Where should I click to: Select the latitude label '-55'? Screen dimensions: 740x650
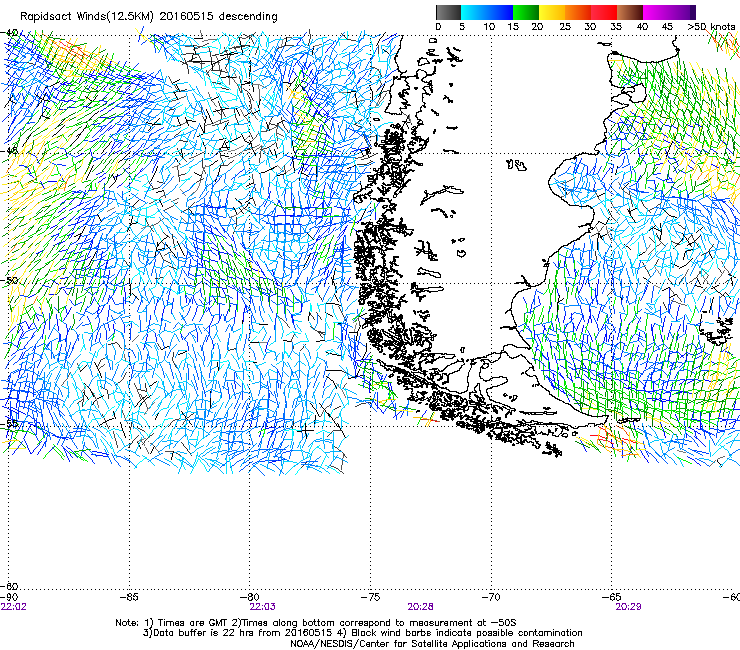[9, 423]
